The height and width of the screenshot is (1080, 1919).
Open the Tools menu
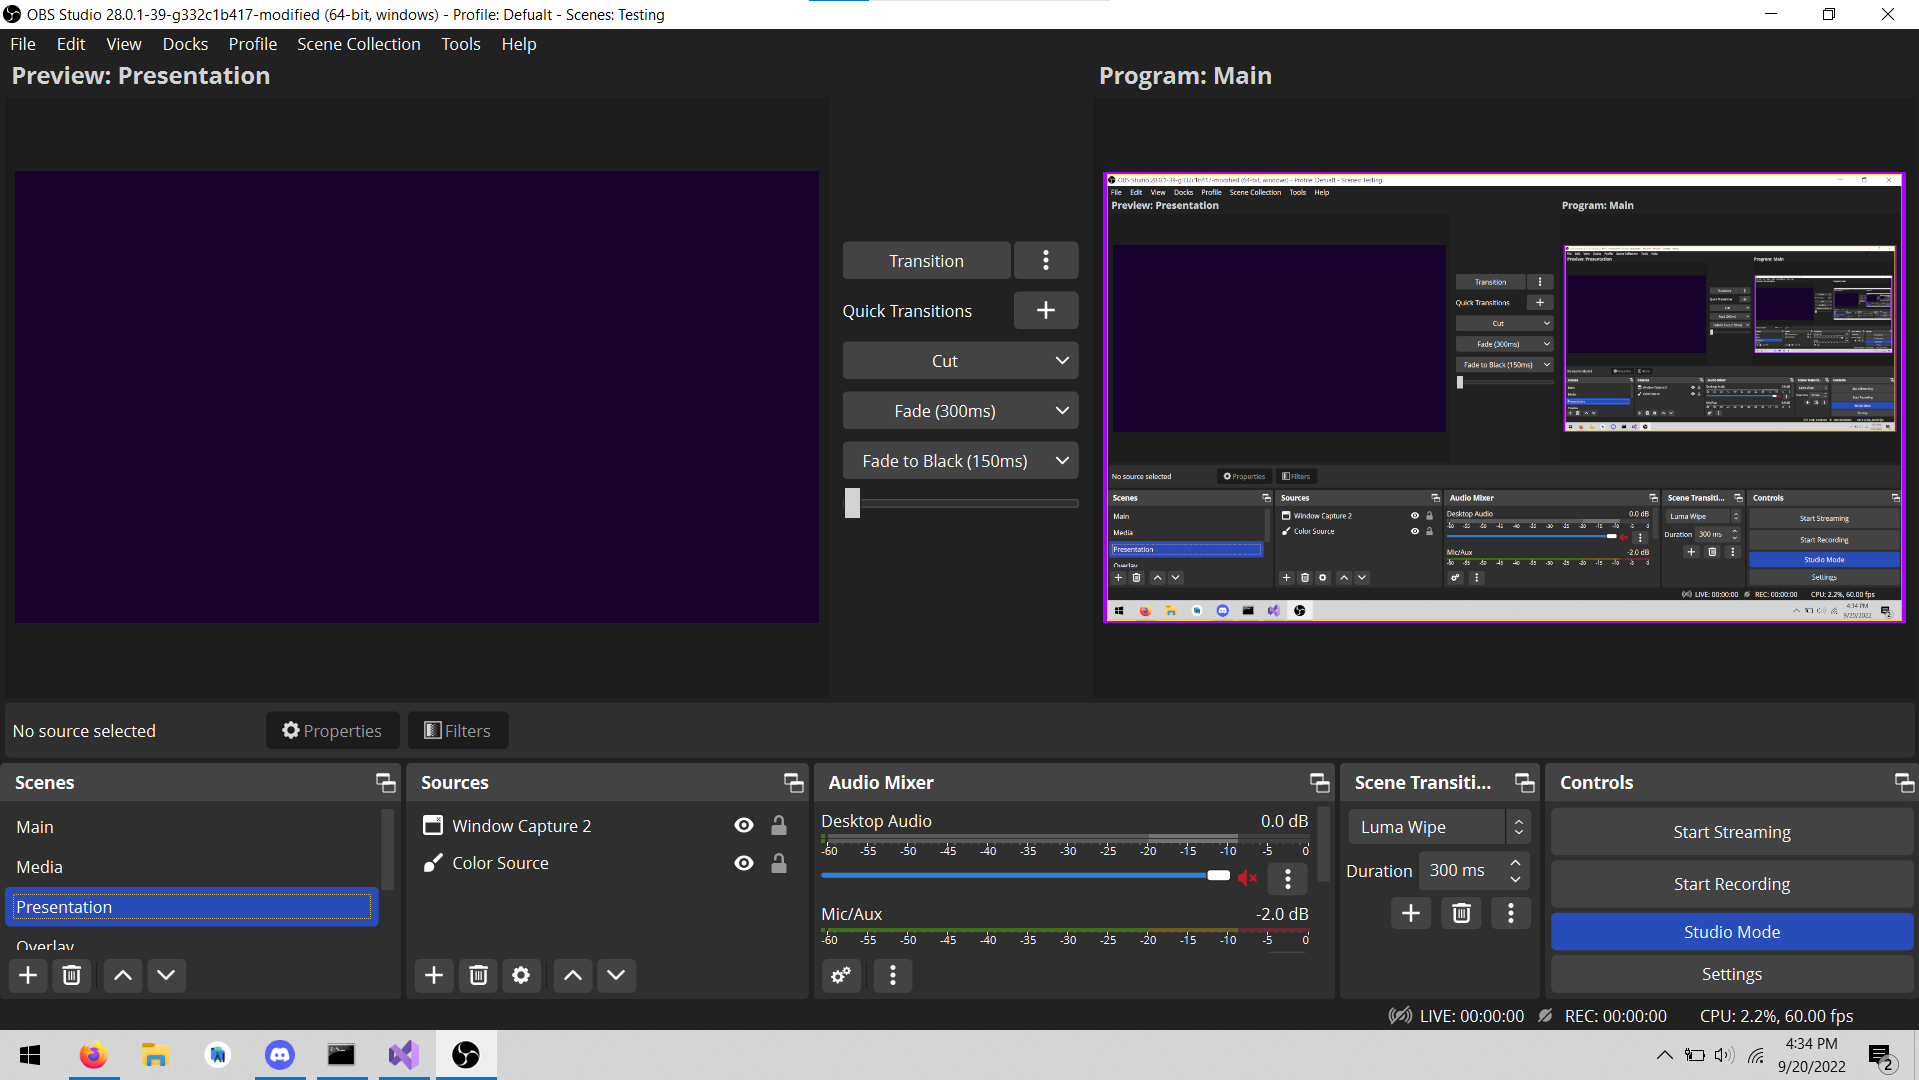461,44
